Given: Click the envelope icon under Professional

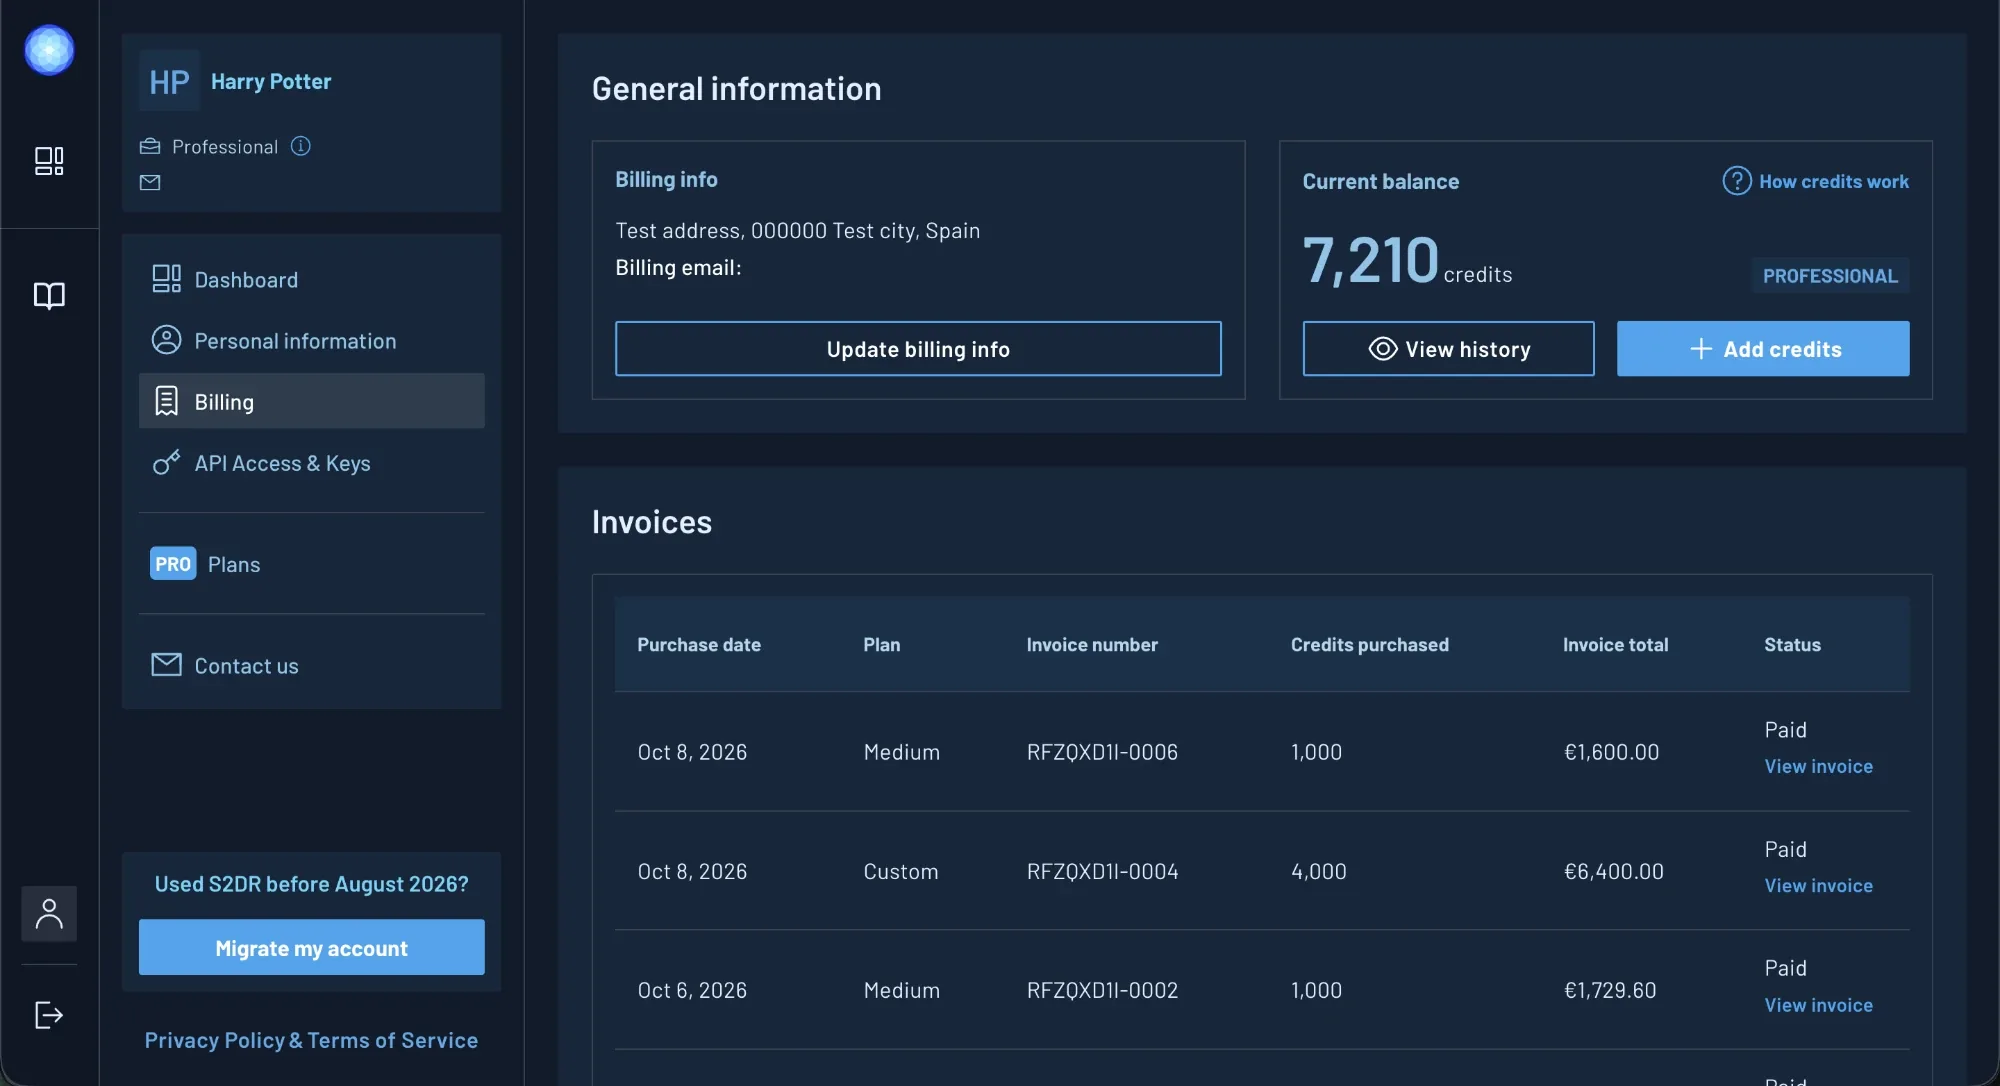Looking at the screenshot, I should point(150,182).
